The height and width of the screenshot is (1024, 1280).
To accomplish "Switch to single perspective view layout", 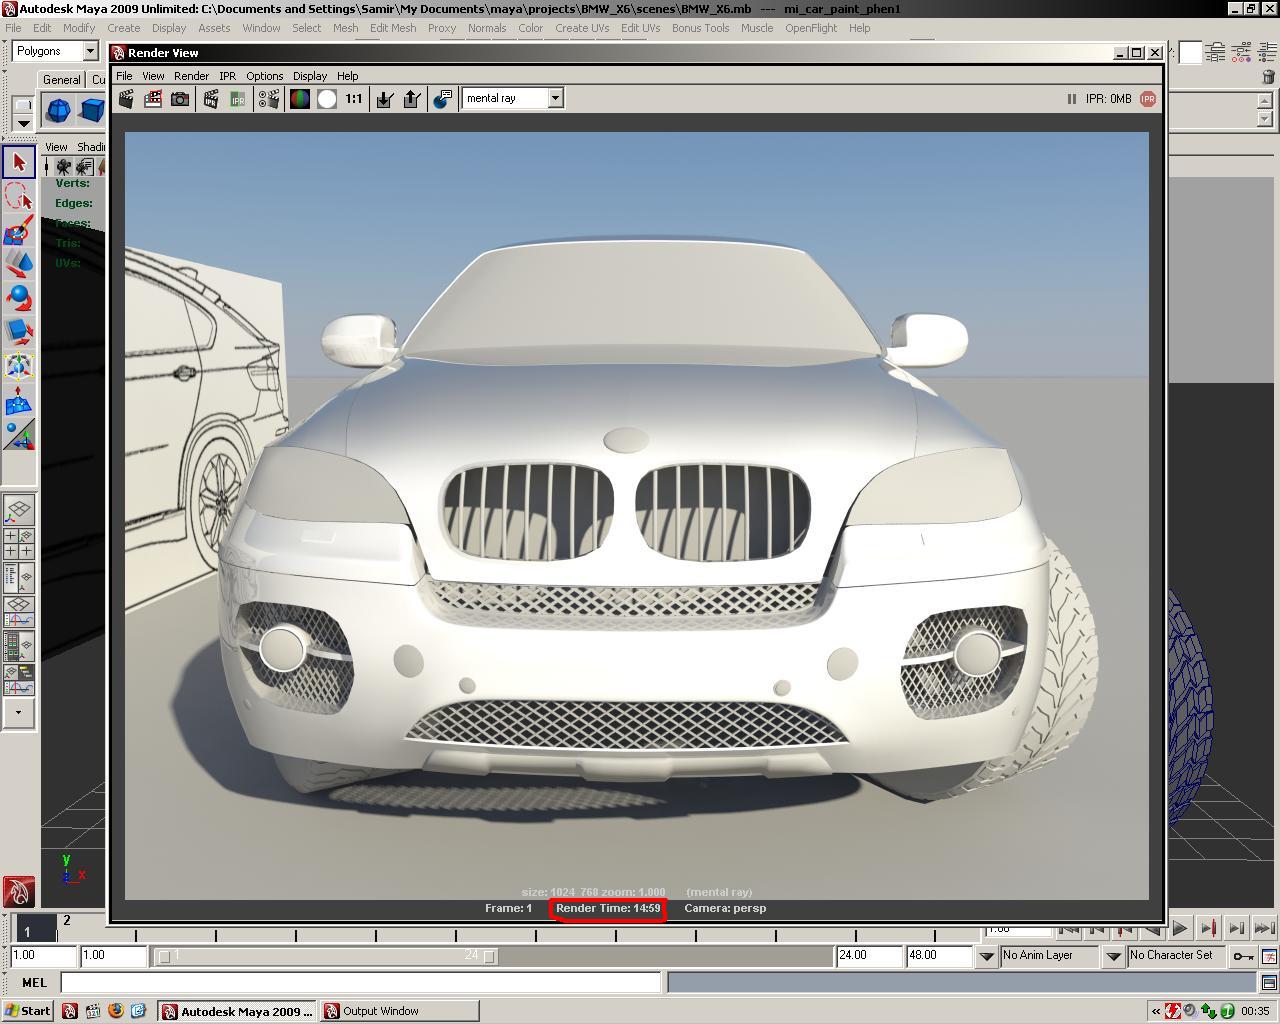I will pyautogui.click(x=19, y=510).
